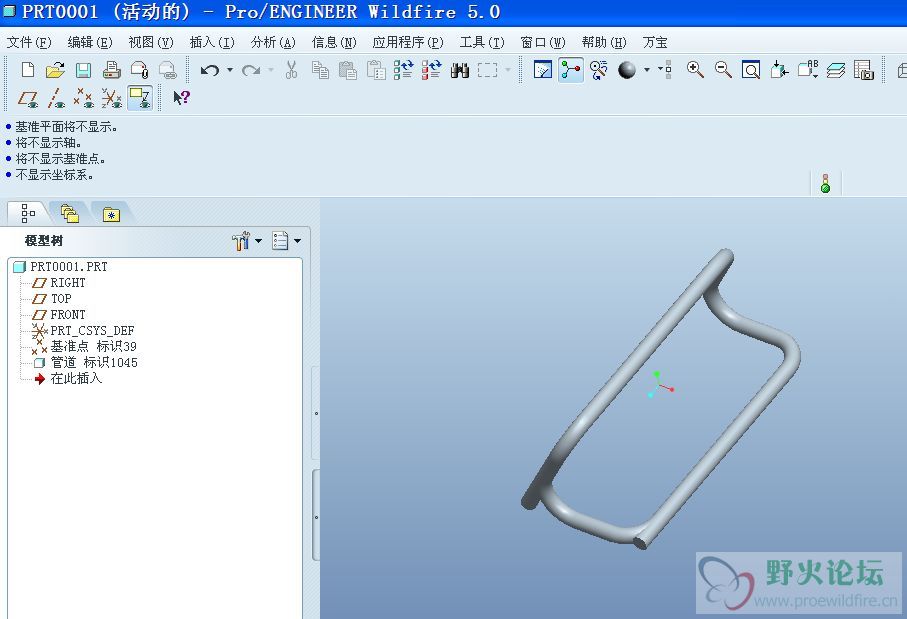This screenshot has height=619, width=907.
Task: Toggle datum axes display
Action: click(56, 98)
